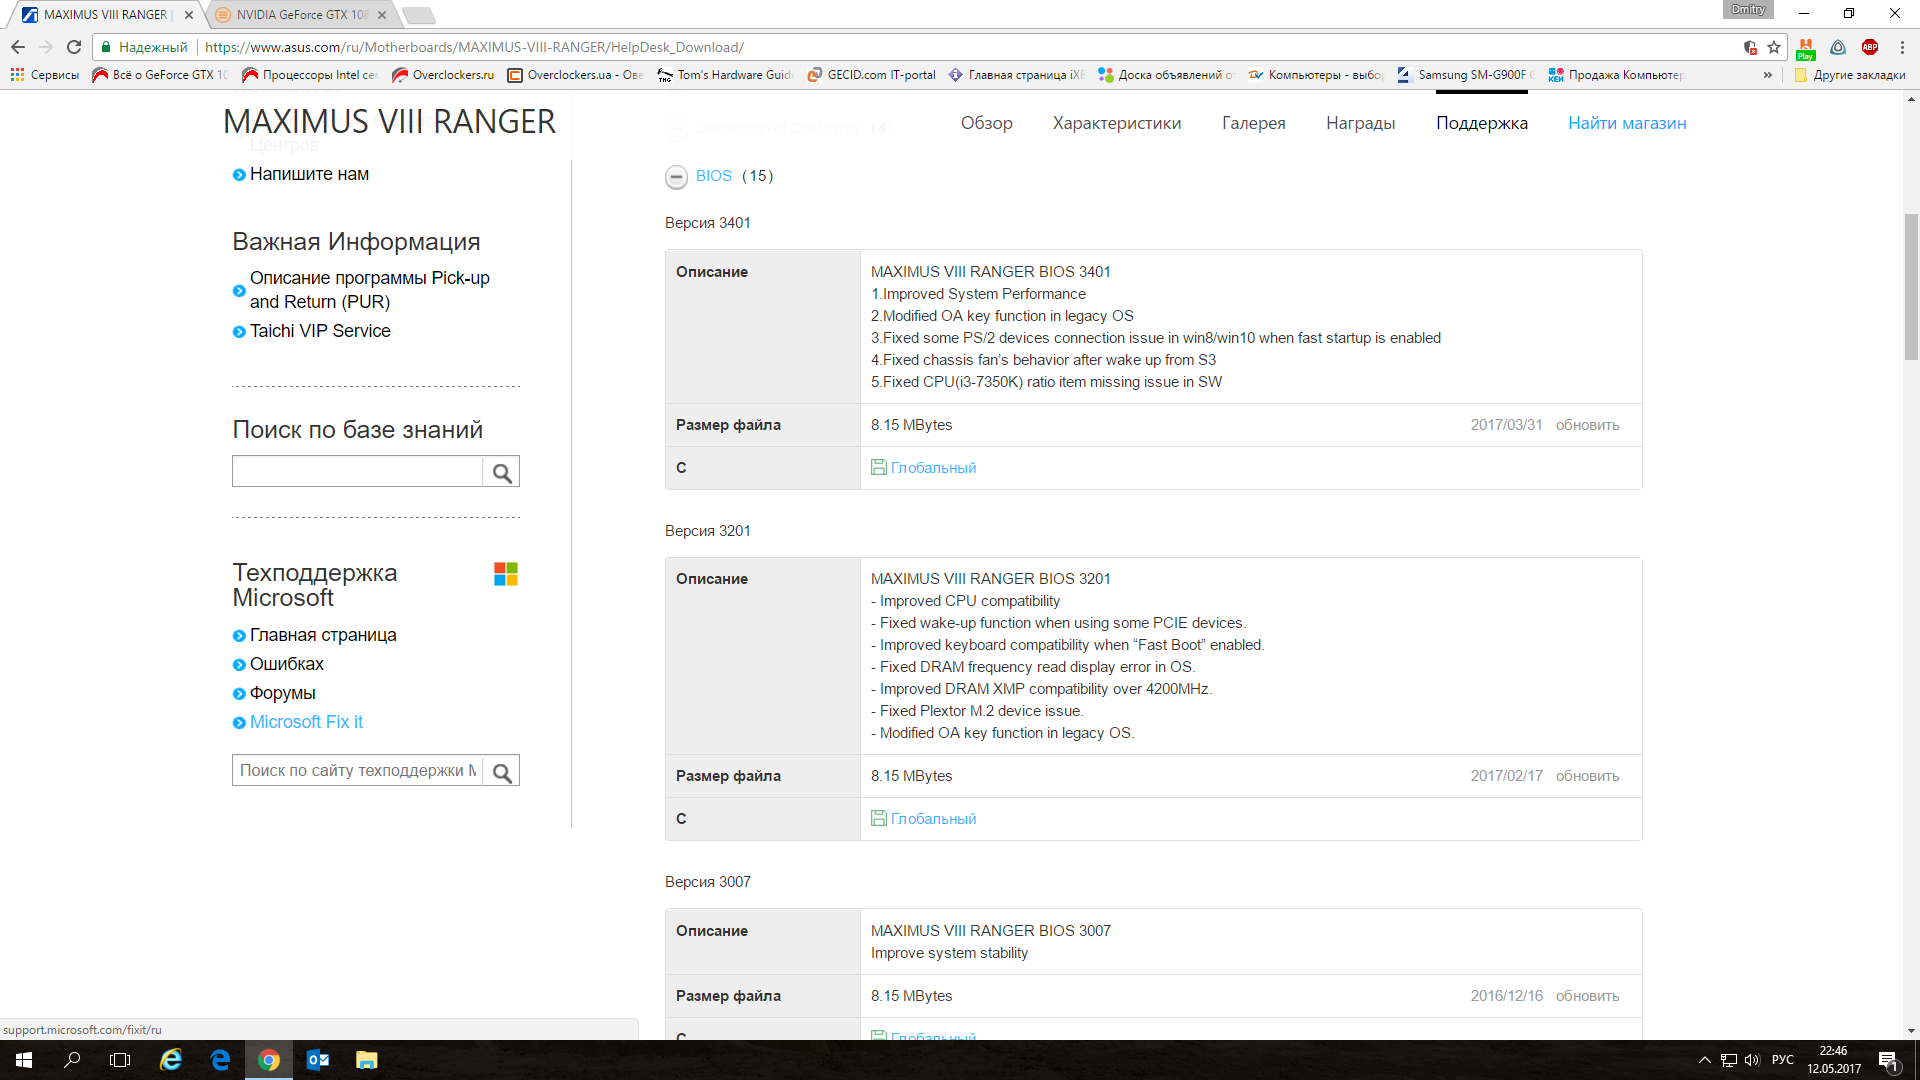Show hidden system tray icons
Screen dimensions: 1920x1080
(1704, 1060)
